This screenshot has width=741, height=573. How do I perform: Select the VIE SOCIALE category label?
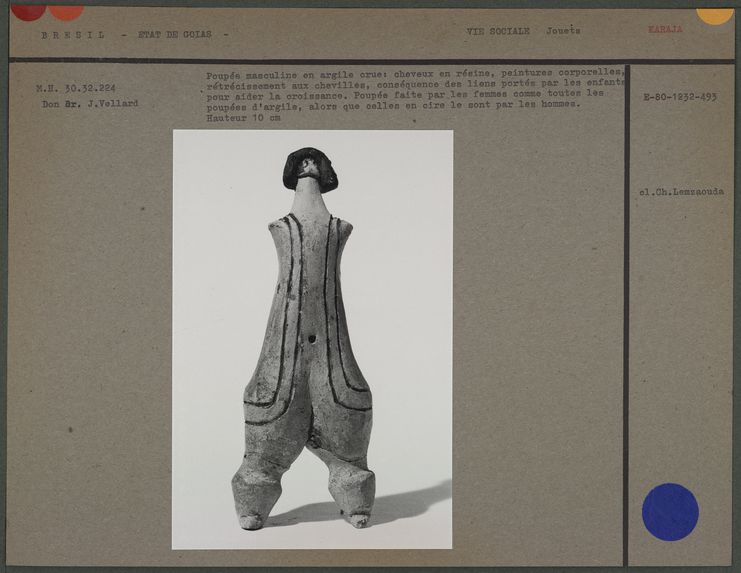(x=497, y=31)
